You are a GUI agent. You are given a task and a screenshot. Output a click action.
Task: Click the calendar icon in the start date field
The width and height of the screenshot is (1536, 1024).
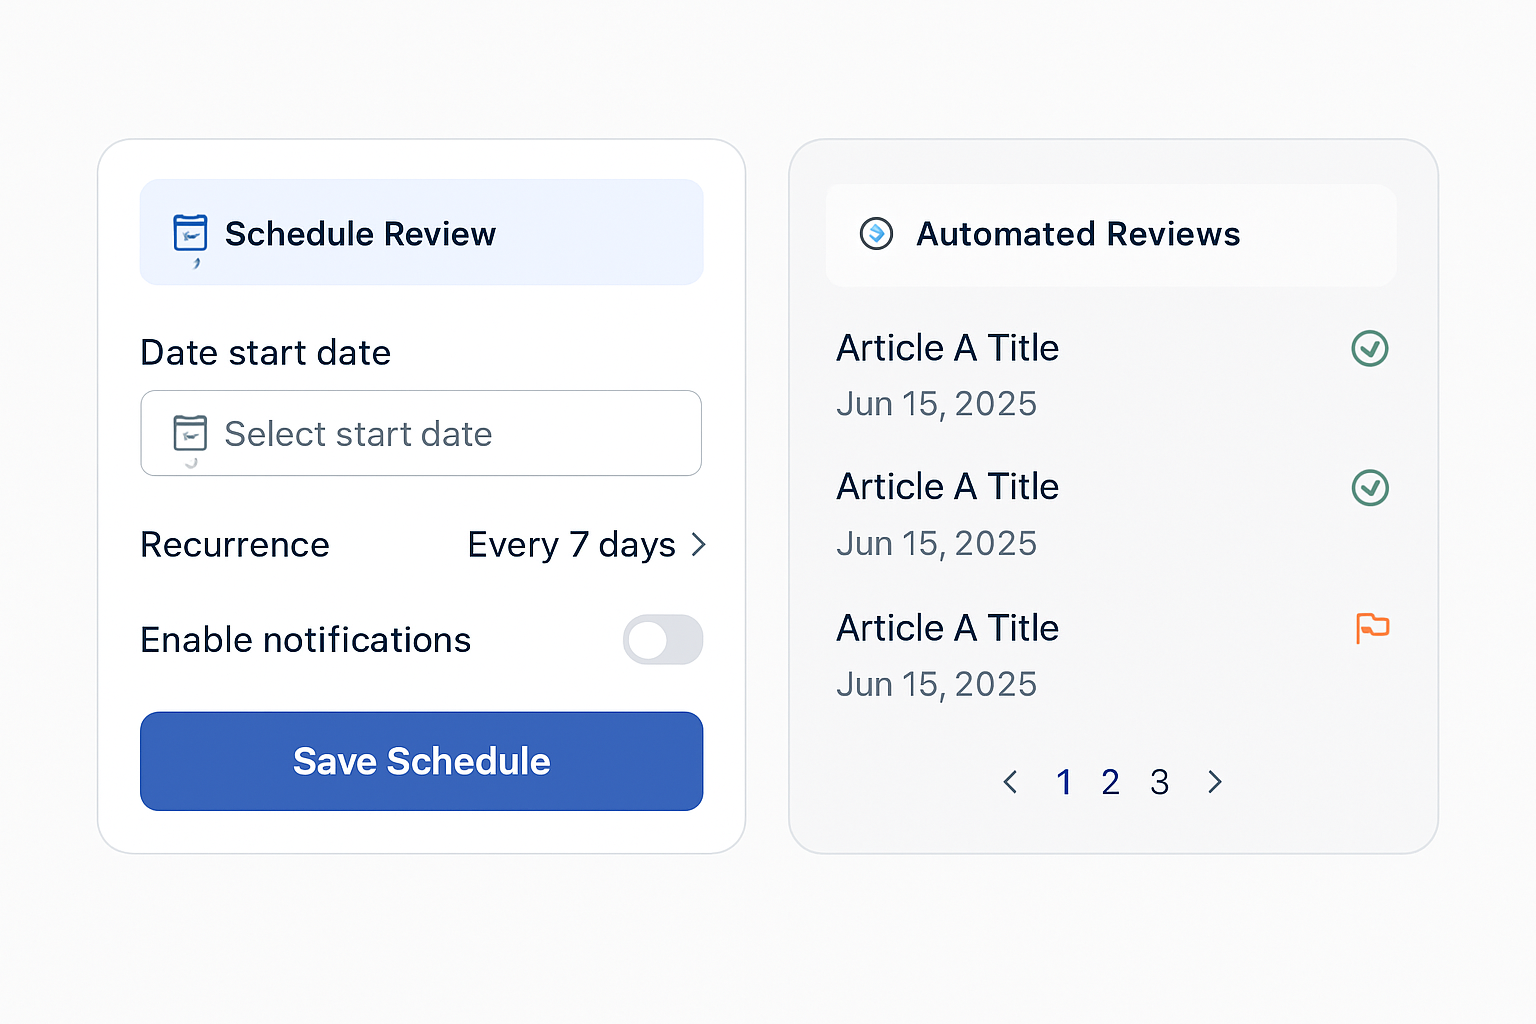click(190, 434)
